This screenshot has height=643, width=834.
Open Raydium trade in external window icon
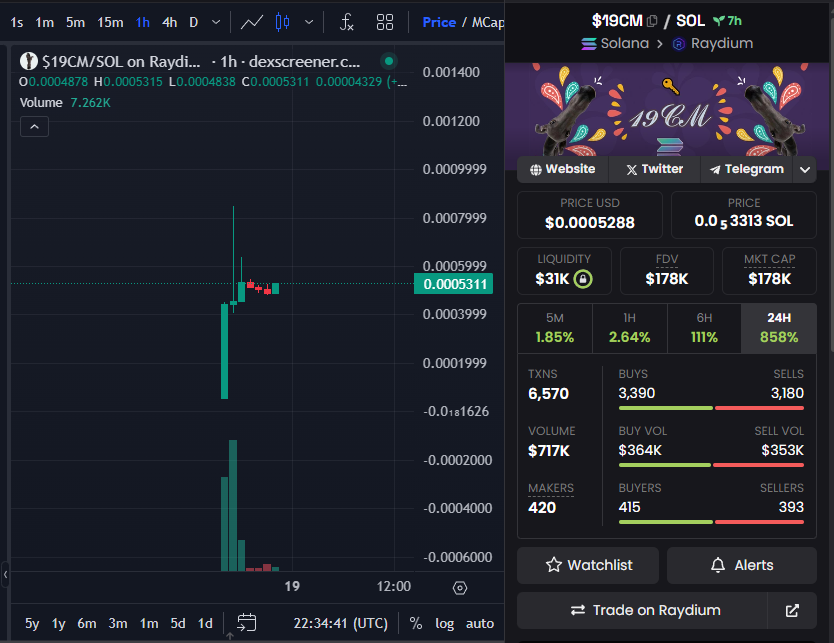click(x=792, y=611)
